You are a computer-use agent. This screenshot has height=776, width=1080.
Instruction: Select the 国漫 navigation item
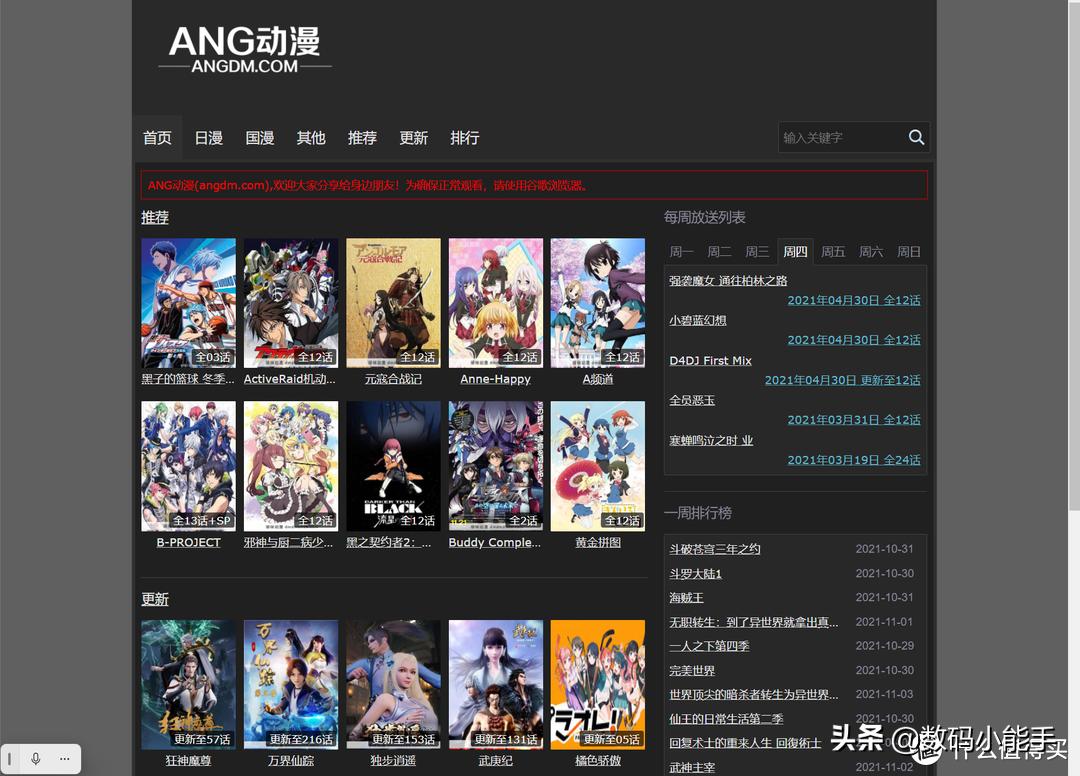tap(259, 138)
